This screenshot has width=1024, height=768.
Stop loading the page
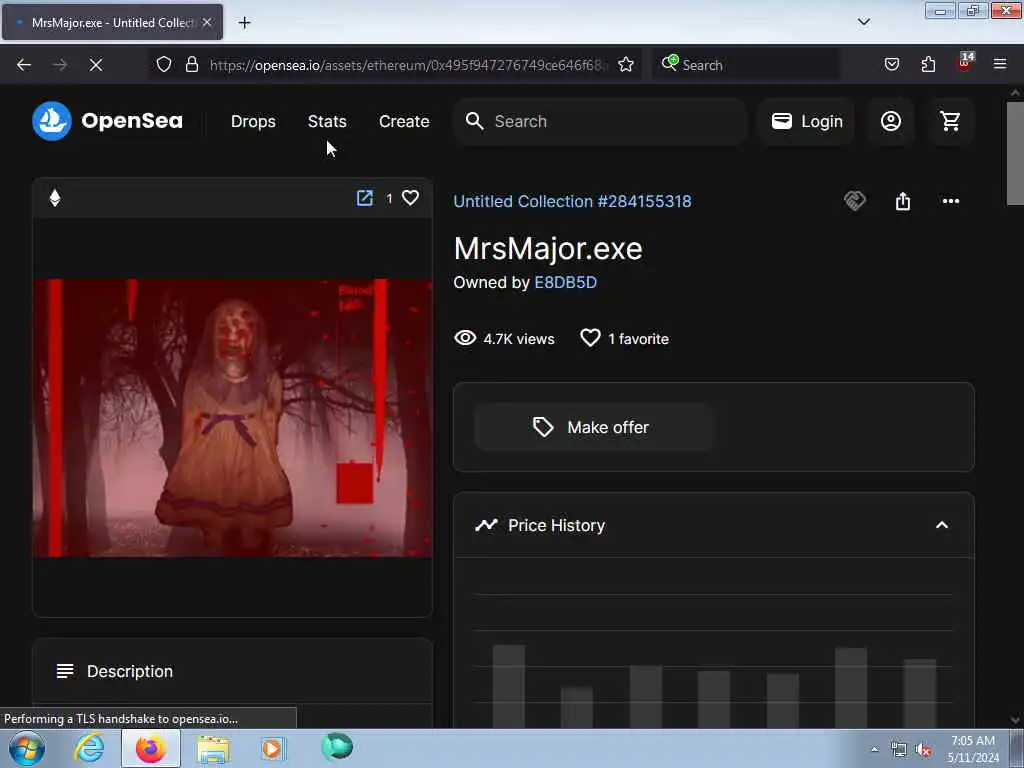click(96, 65)
